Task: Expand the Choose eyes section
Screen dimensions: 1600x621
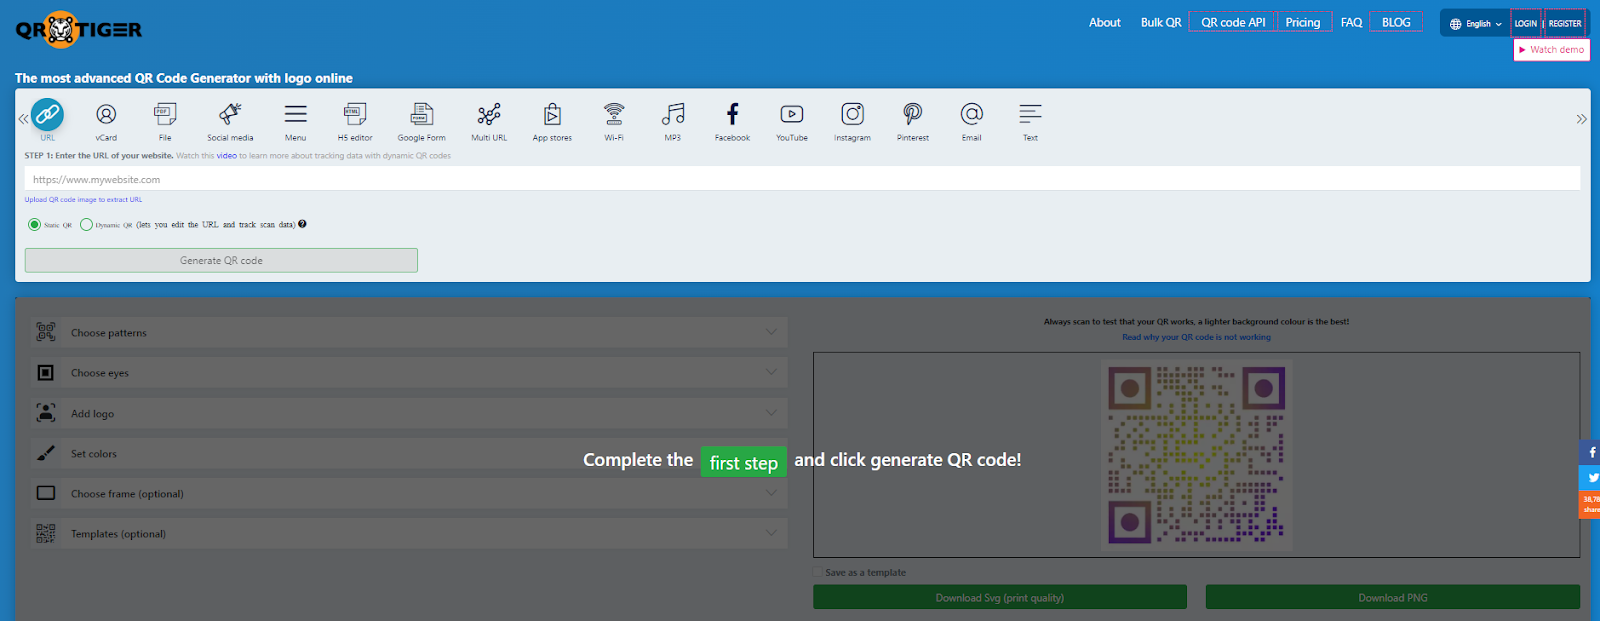Action: [x=408, y=373]
